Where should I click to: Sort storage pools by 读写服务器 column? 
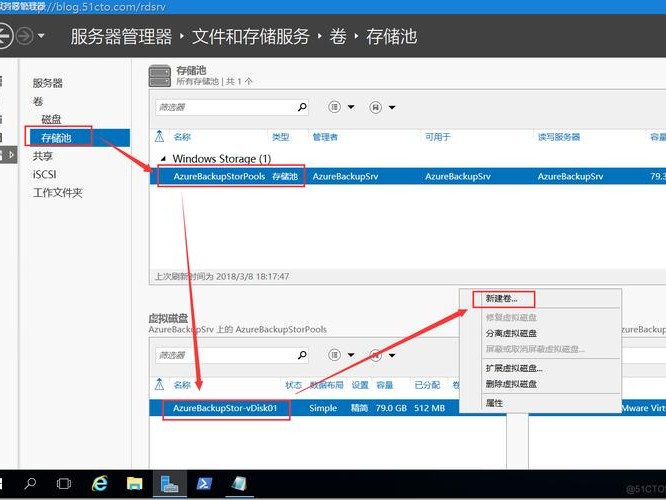pyautogui.click(x=559, y=137)
